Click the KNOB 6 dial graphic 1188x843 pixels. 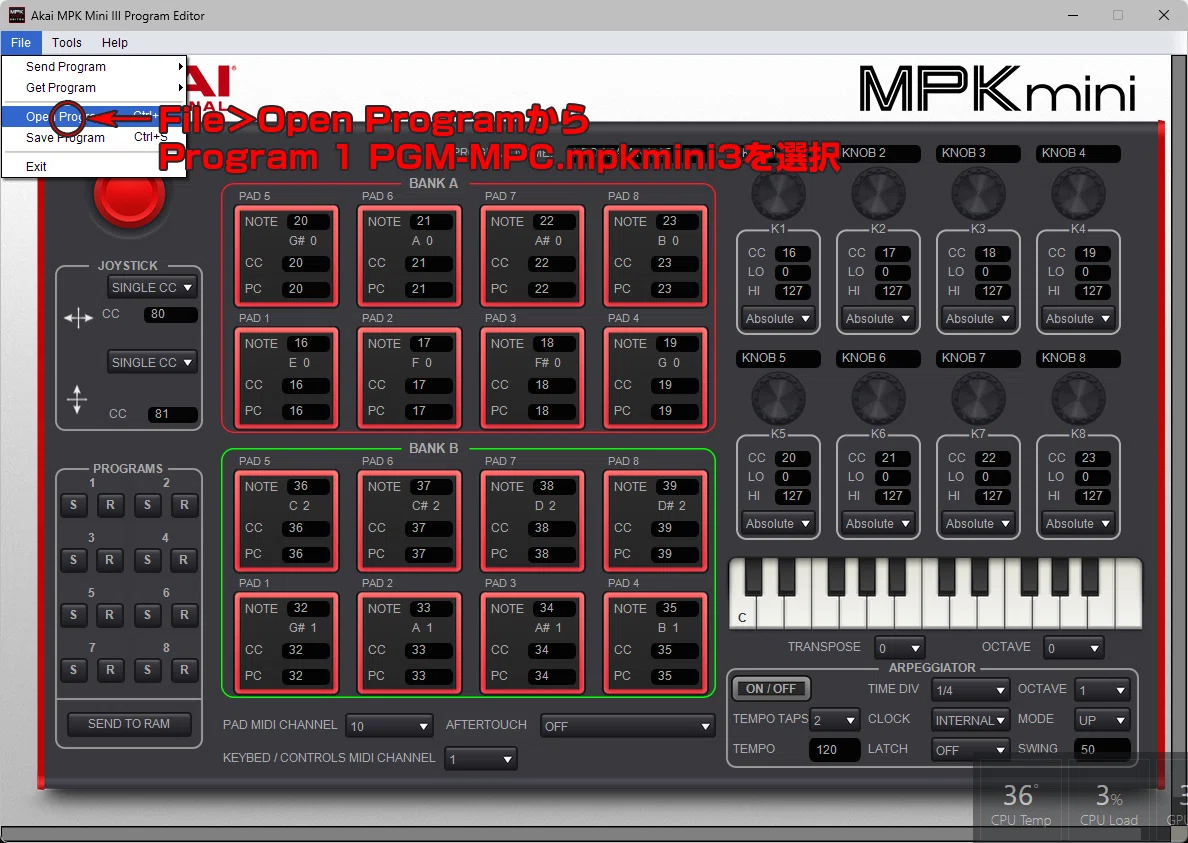(x=878, y=399)
